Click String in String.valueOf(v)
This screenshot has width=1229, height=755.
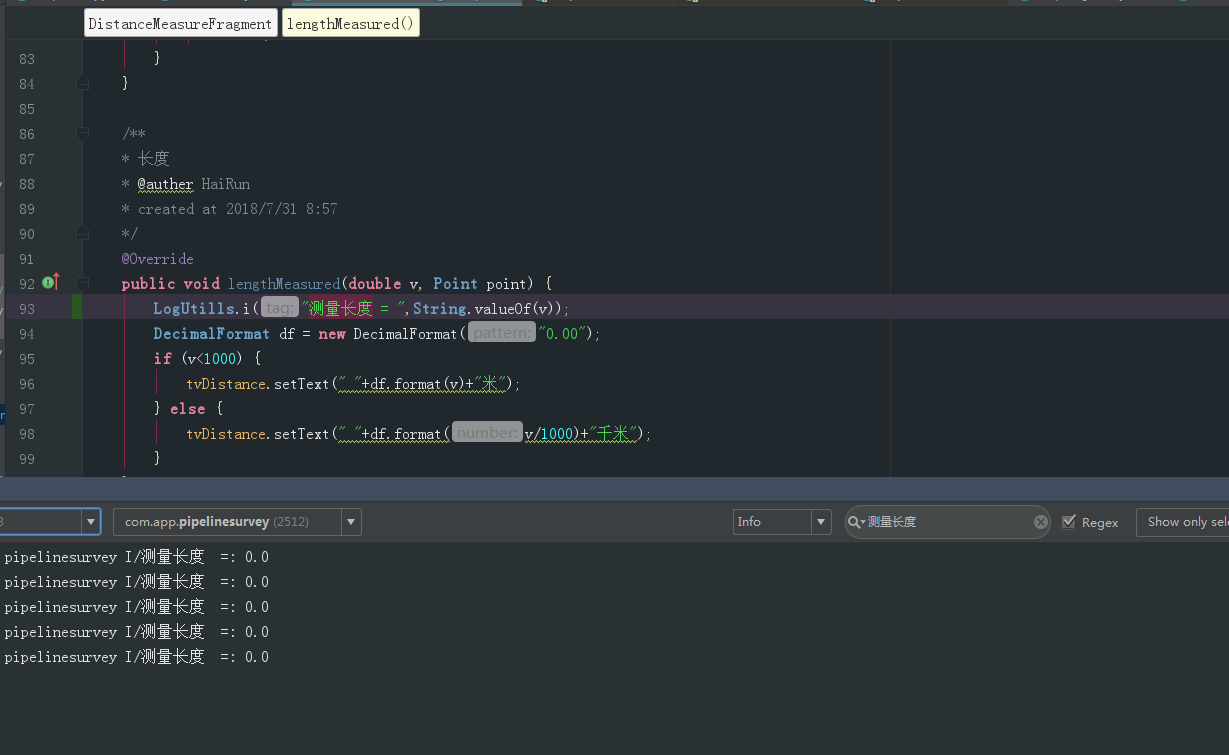tap(440, 309)
